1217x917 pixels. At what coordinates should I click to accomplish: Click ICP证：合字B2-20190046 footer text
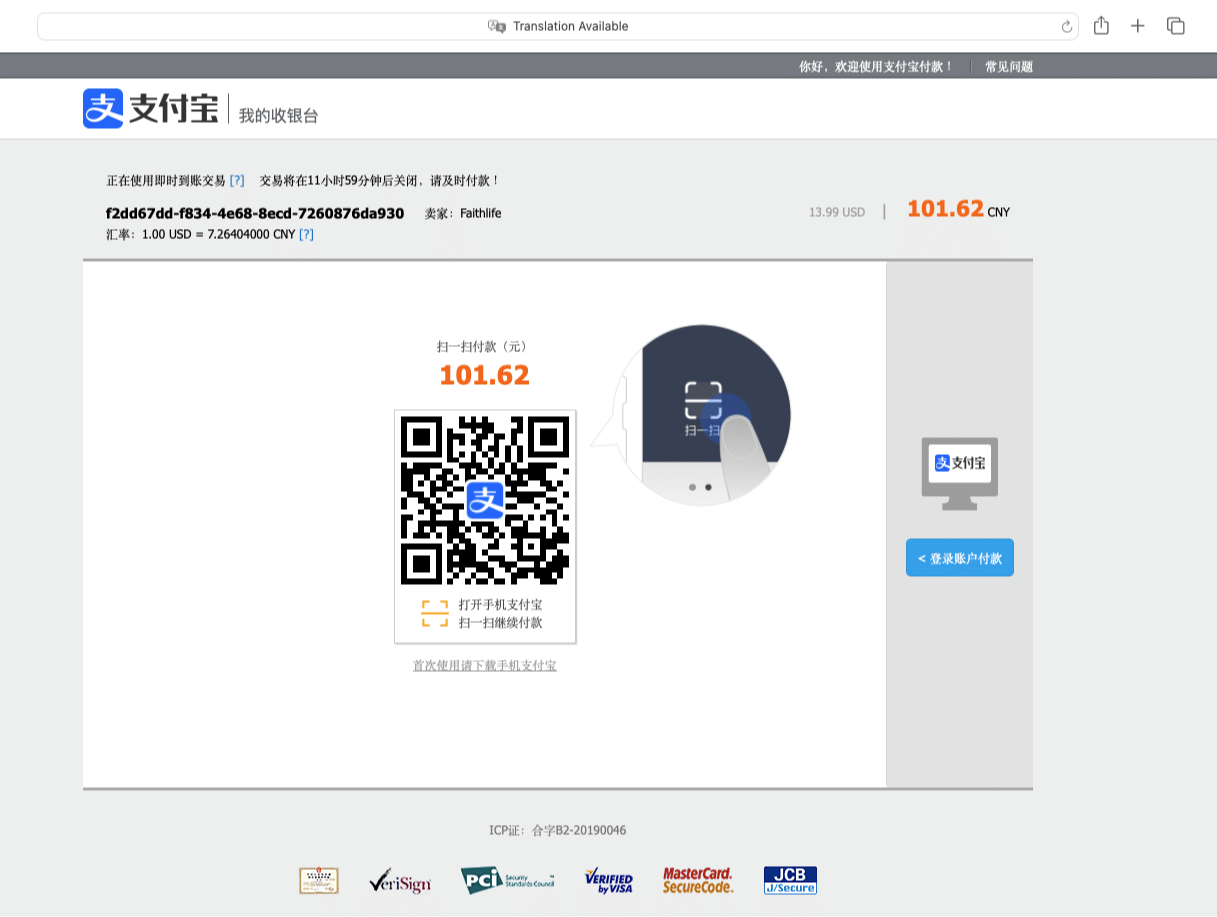point(558,830)
